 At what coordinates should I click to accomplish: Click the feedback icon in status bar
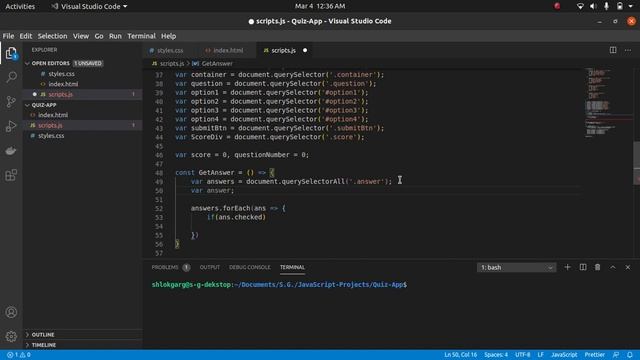coord(616,355)
